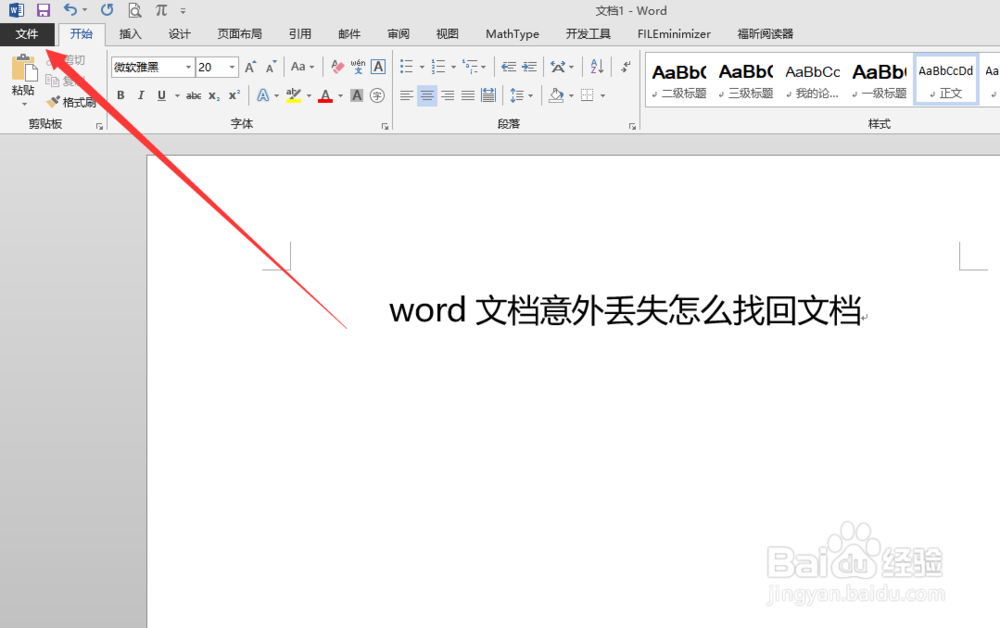Enable center text alignment
The image size is (1000, 628).
coord(428,95)
